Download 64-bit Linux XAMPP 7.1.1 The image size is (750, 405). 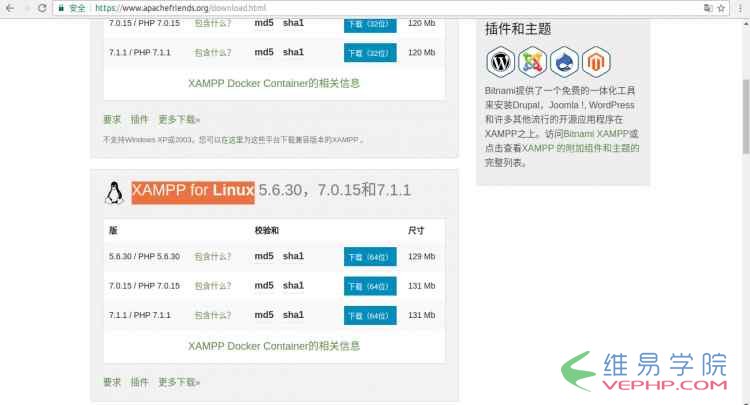point(370,316)
